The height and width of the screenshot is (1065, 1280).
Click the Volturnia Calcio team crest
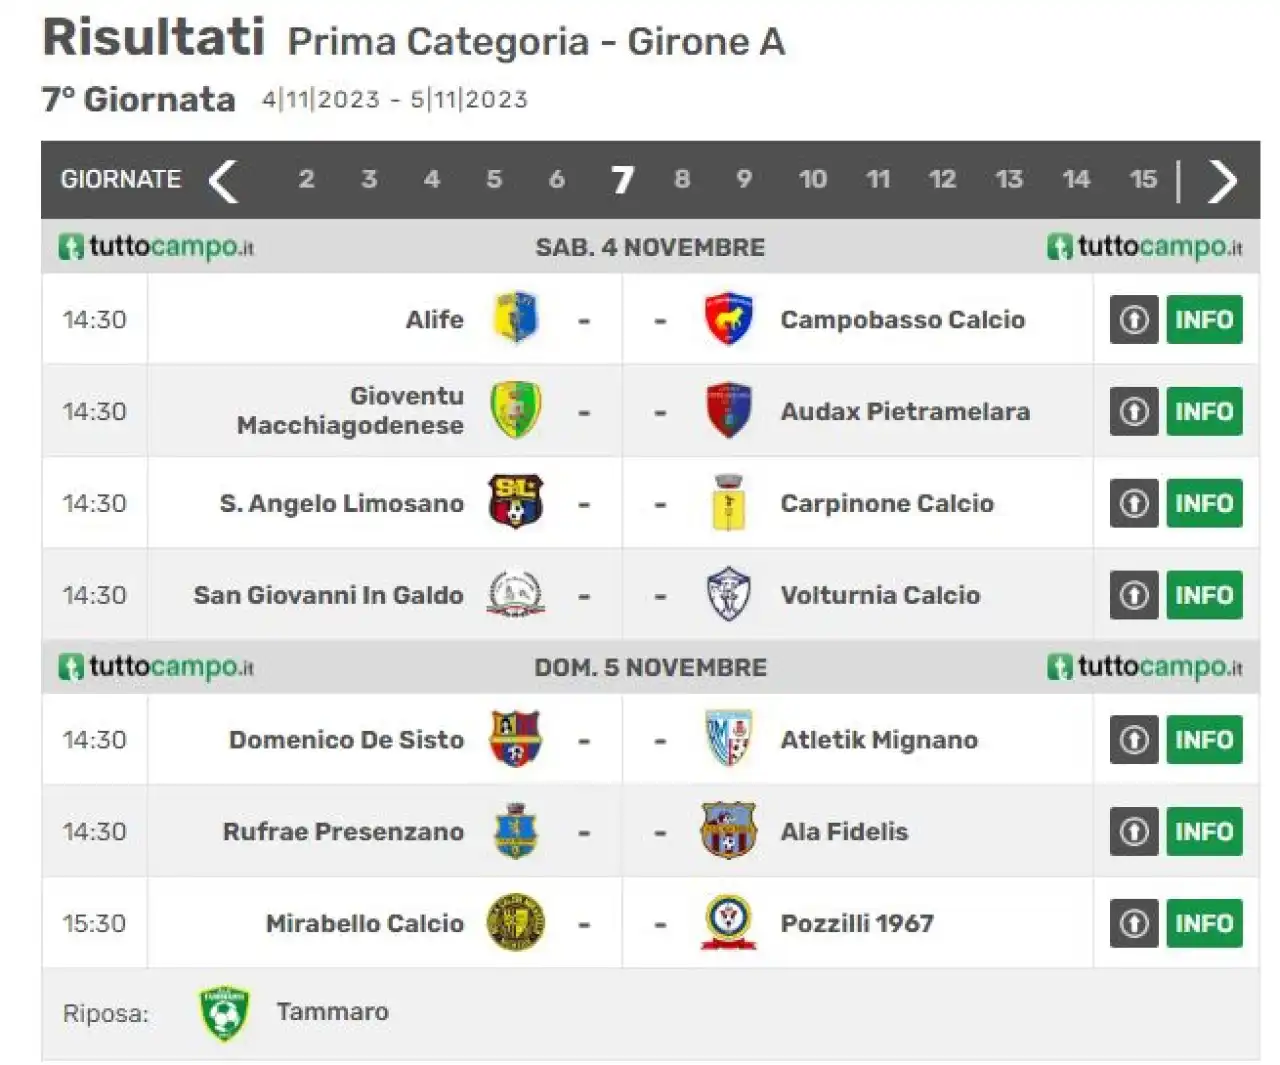pyautogui.click(x=728, y=595)
